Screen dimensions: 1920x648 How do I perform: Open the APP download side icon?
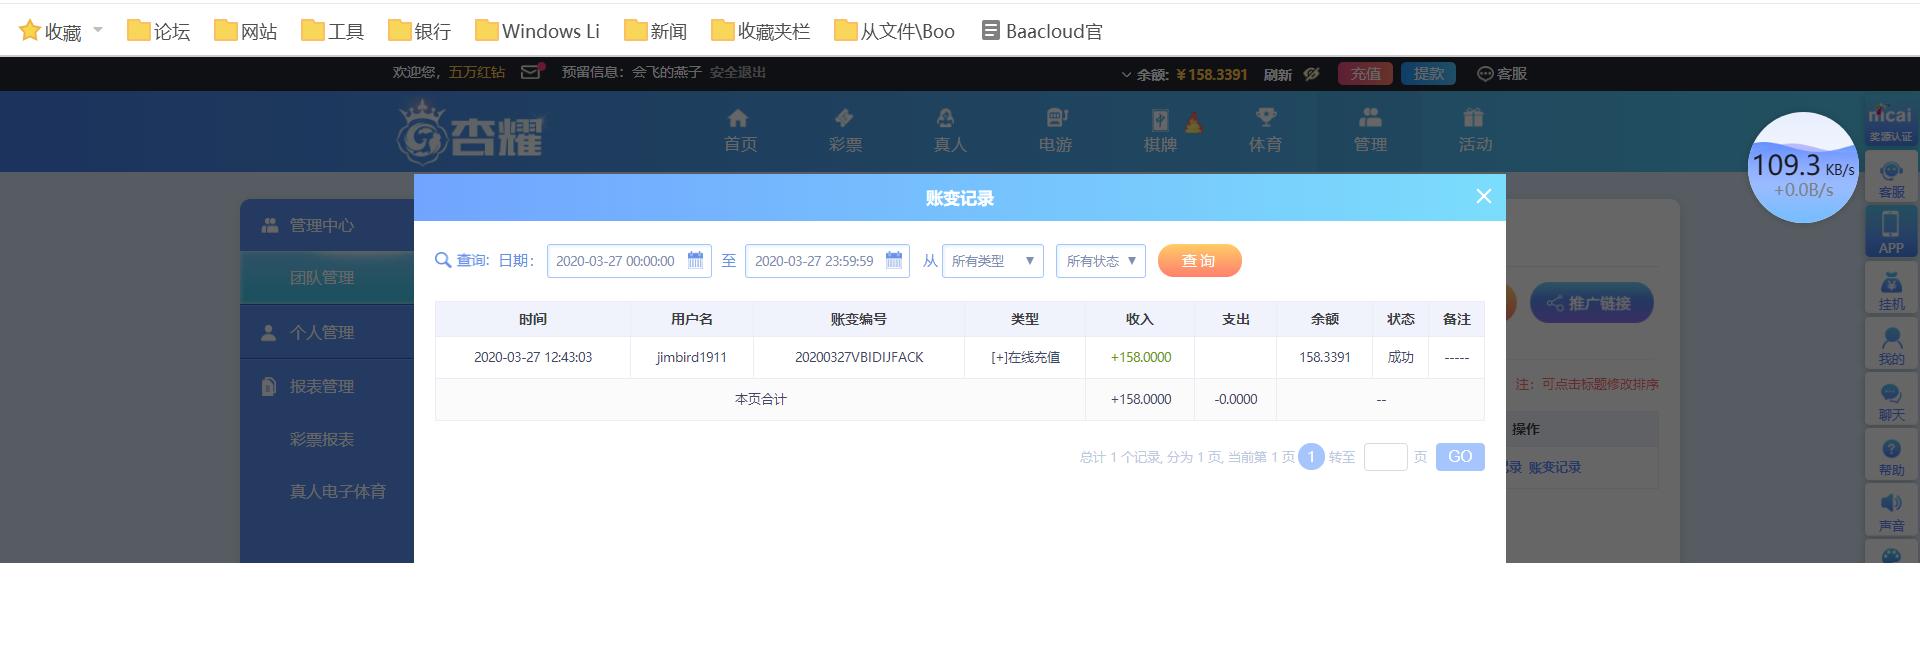(1891, 232)
